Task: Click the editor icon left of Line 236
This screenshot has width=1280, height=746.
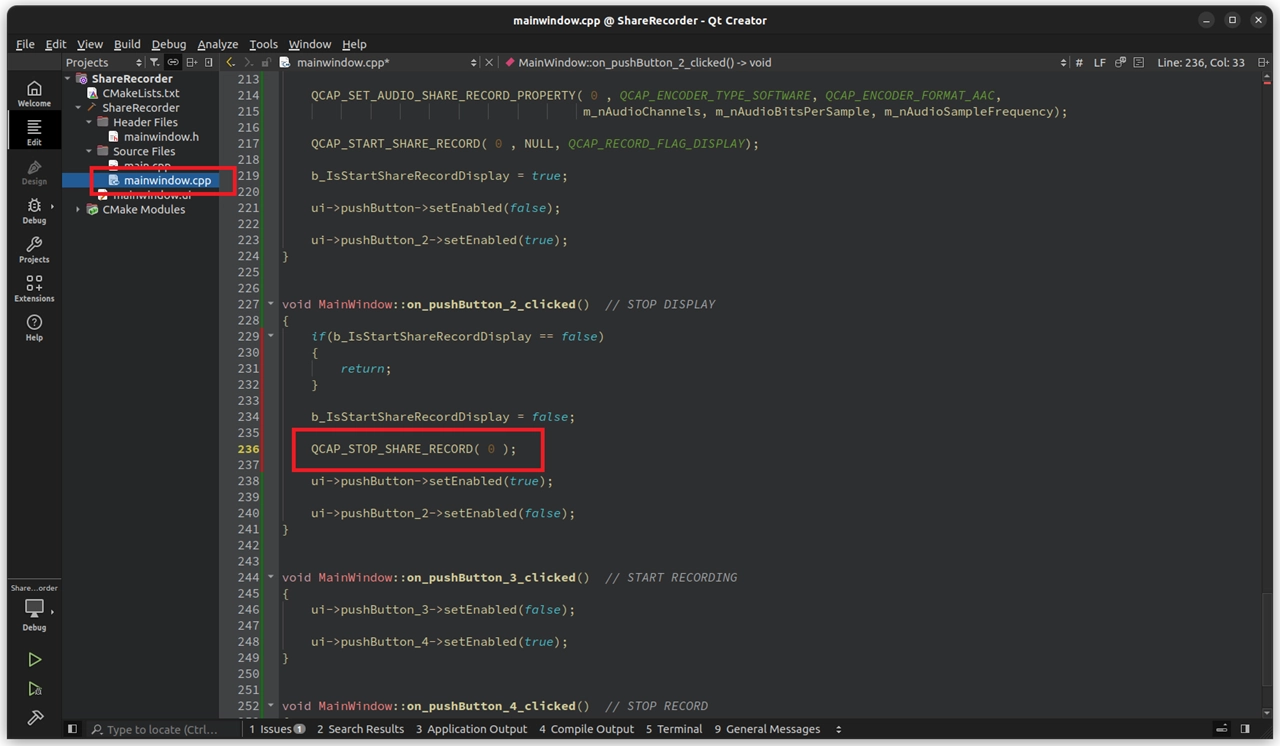Action: 1141,62
